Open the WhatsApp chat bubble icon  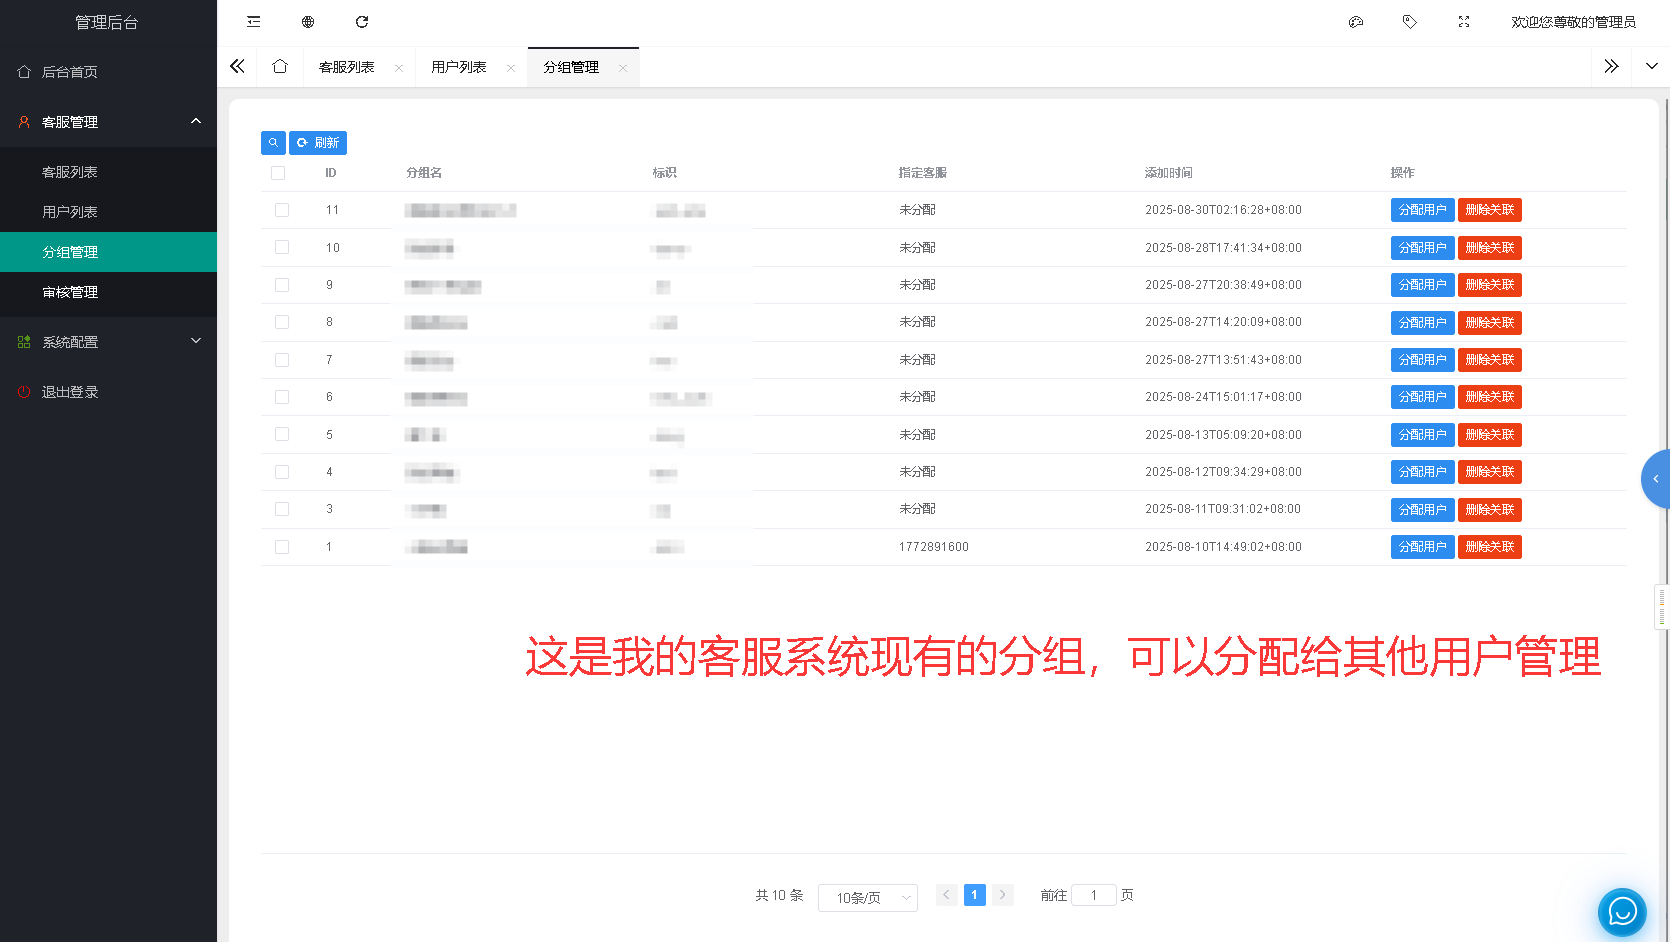point(1621,912)
